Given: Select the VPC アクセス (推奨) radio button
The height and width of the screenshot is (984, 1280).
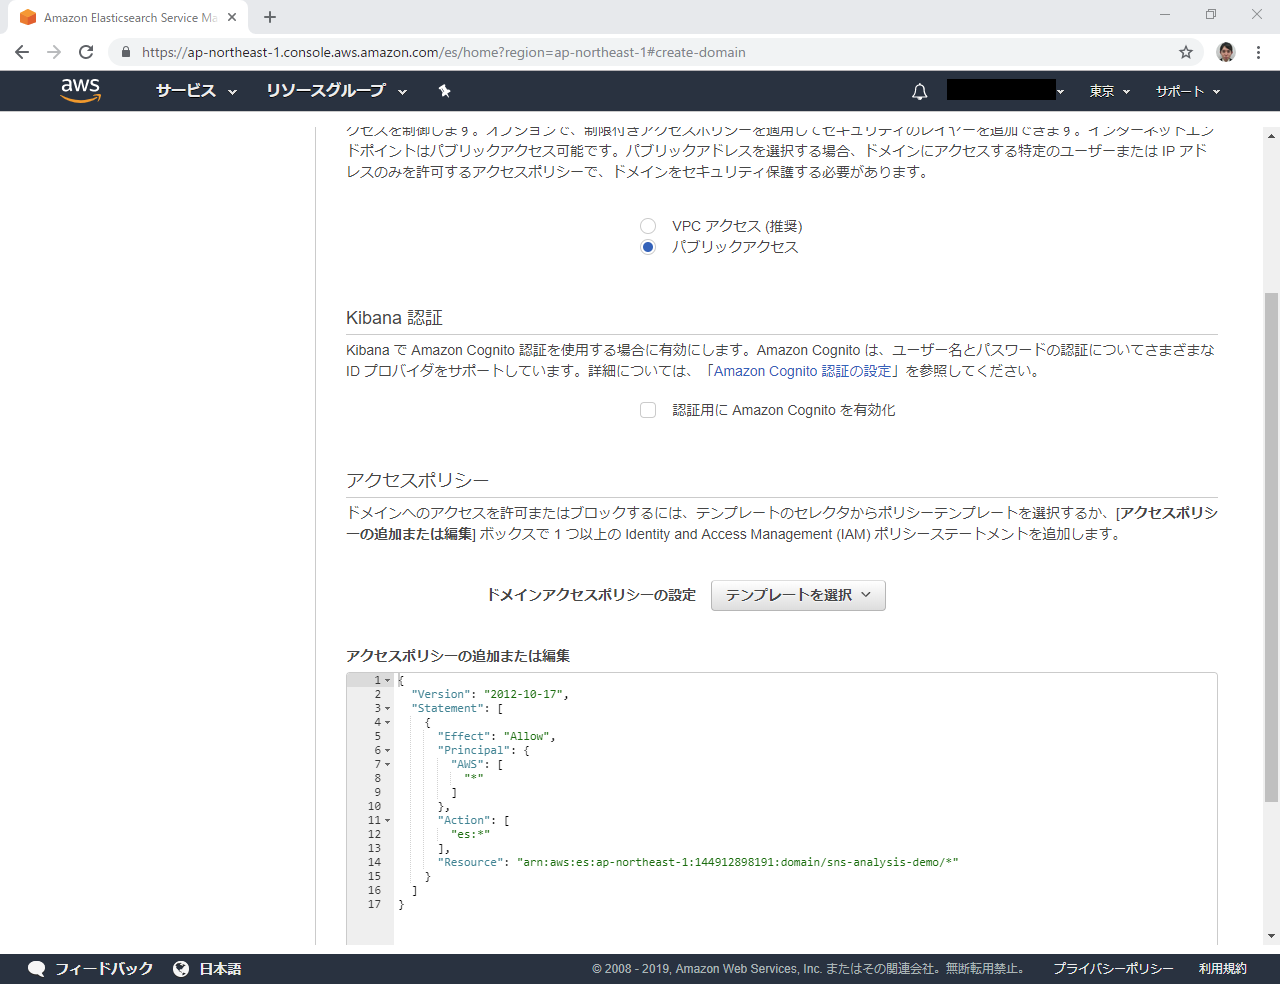Looking at the screenshot, I should pyautogui.click(x=648, y=226).
